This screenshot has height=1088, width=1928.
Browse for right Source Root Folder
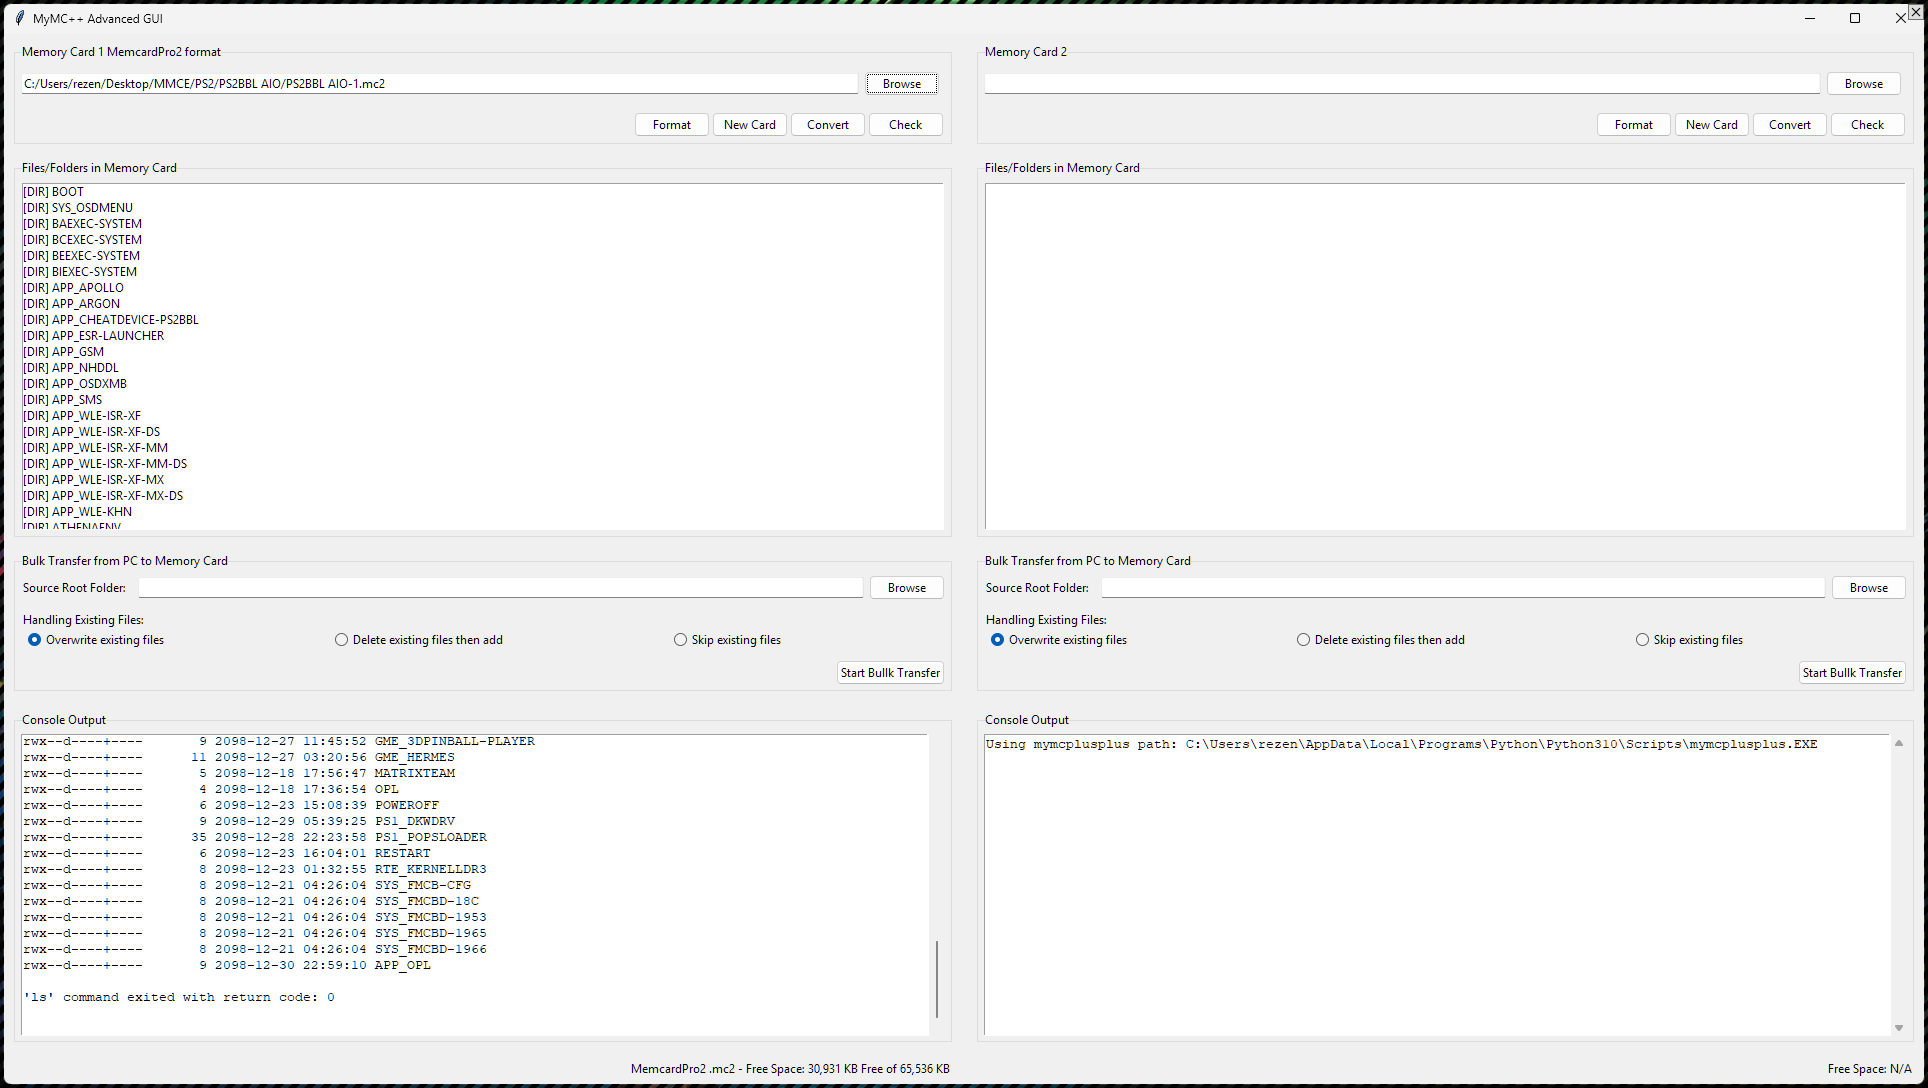1868,588
